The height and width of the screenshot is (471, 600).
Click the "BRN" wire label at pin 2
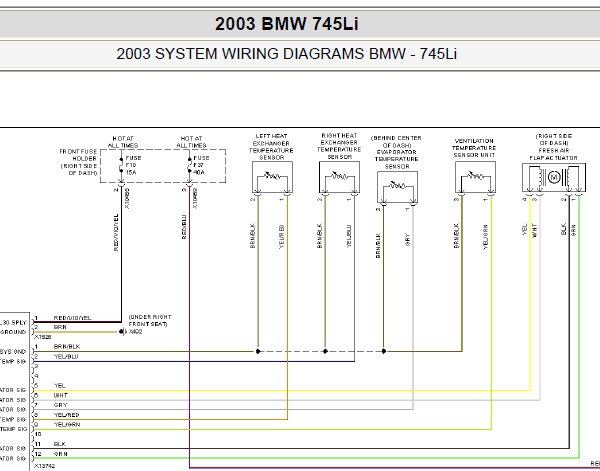(60, 328)
